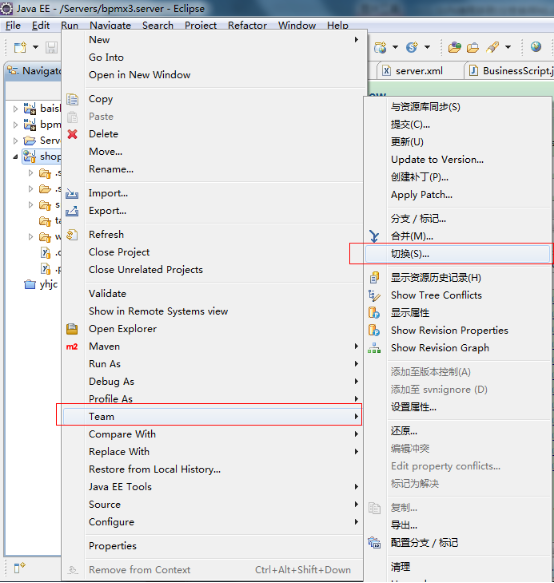This screenshot has width=554, height=583.
Task: Click the fast view icon at bottom left
Action: coord(19,568)
